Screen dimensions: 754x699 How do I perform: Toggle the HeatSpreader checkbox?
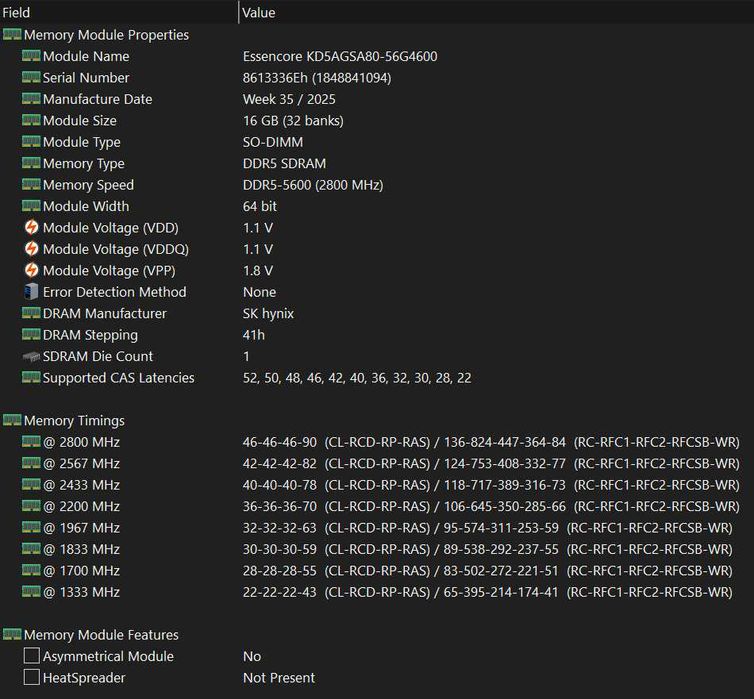point(32,678)
